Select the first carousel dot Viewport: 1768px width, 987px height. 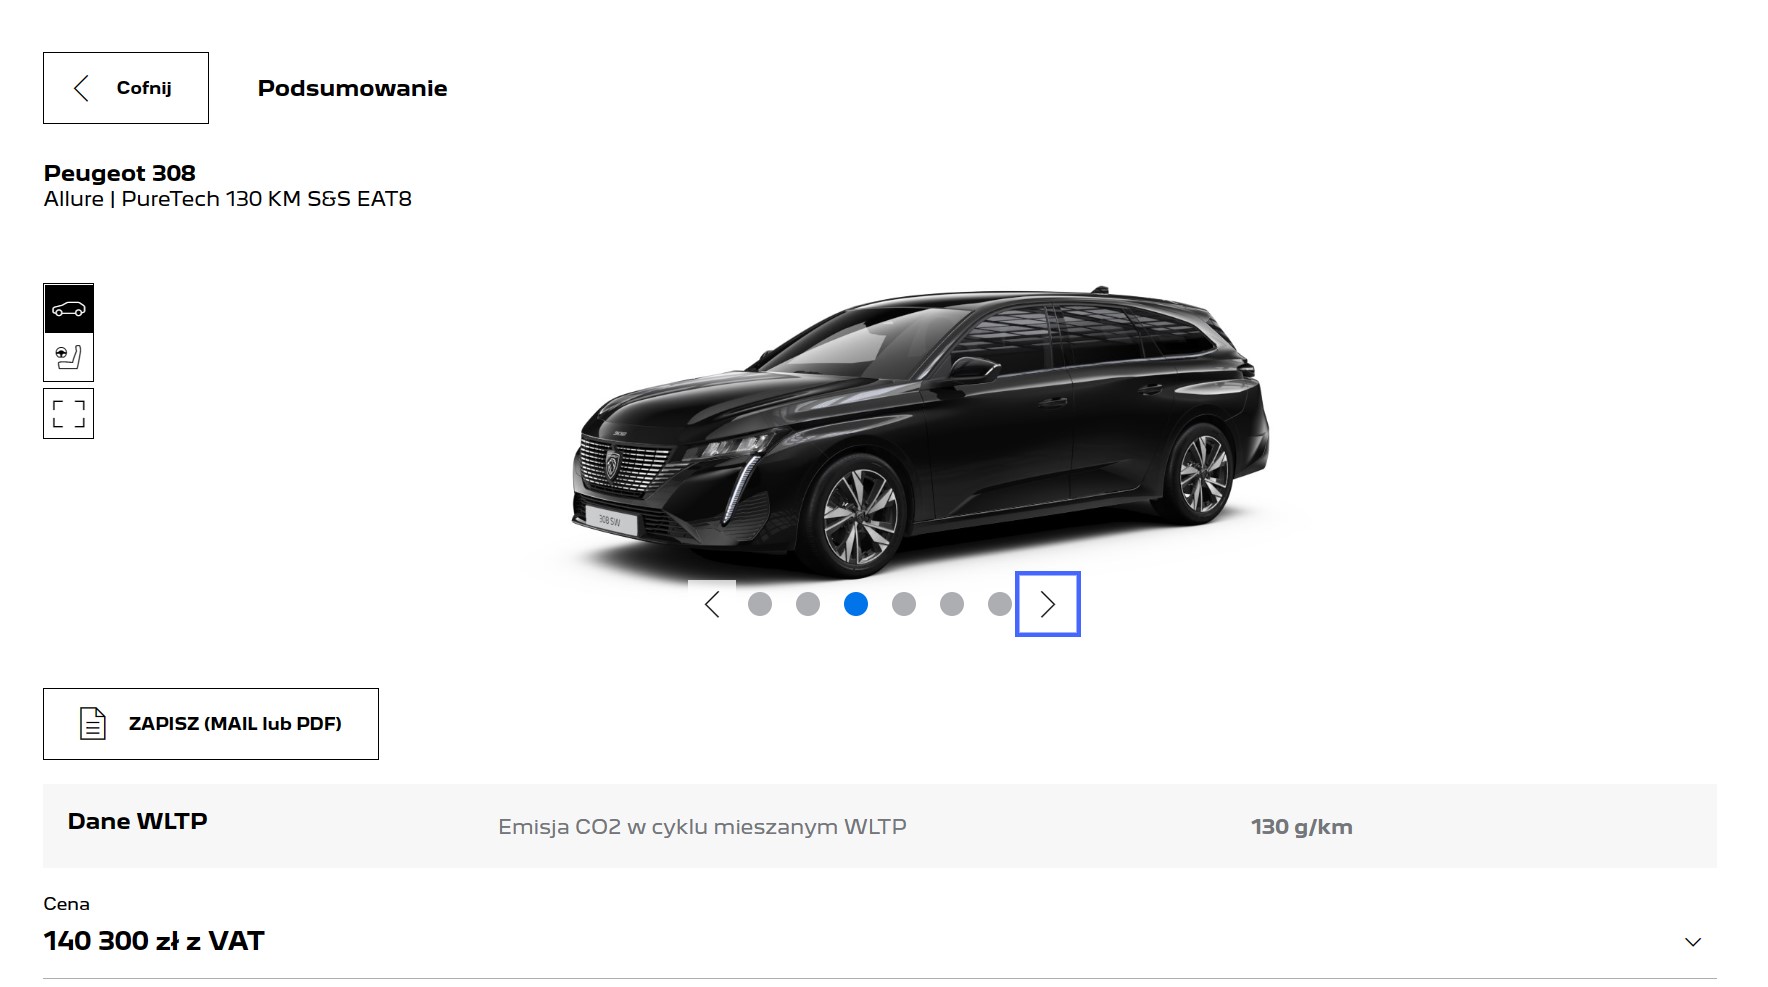tap(760, 604)
